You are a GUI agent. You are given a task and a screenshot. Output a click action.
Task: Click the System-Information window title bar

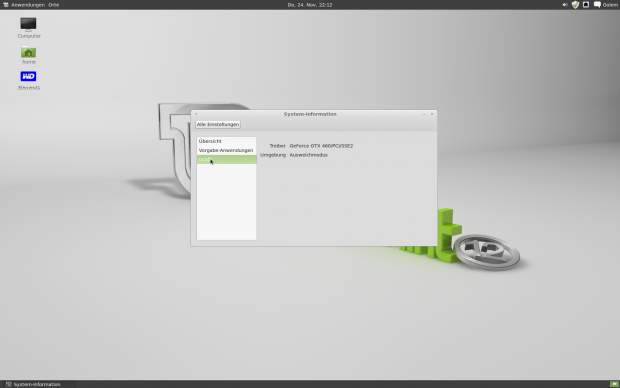[310, 114]
